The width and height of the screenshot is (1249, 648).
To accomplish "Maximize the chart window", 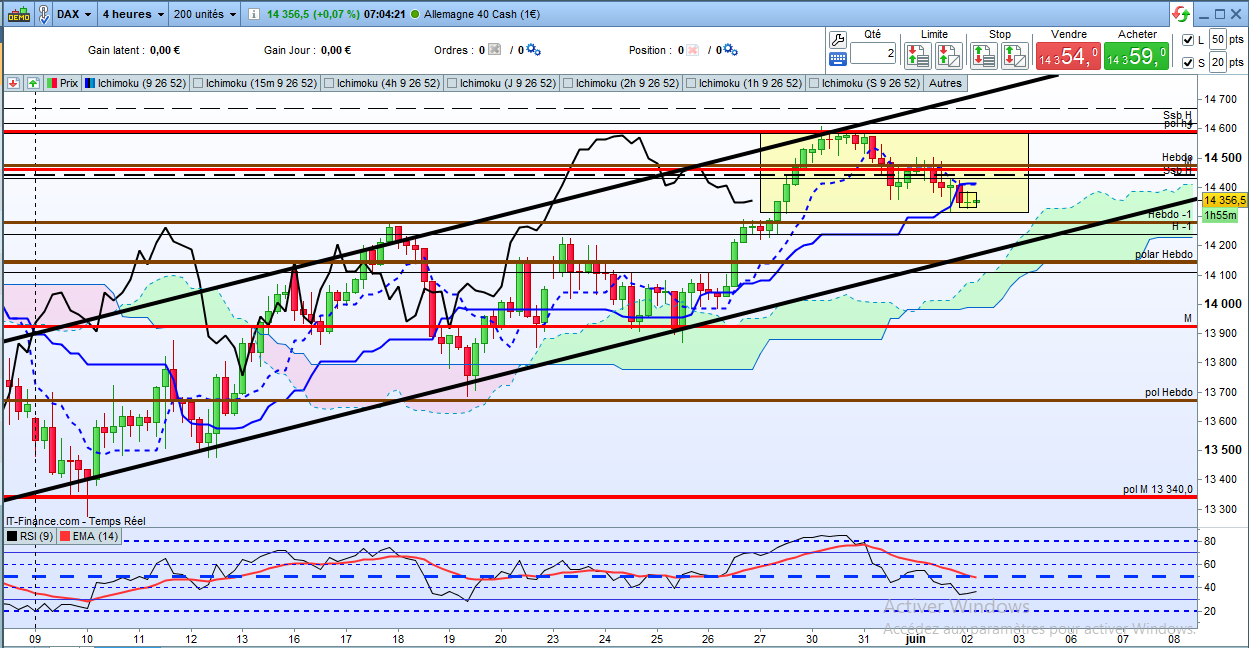I will click(x=1221, y=14).
